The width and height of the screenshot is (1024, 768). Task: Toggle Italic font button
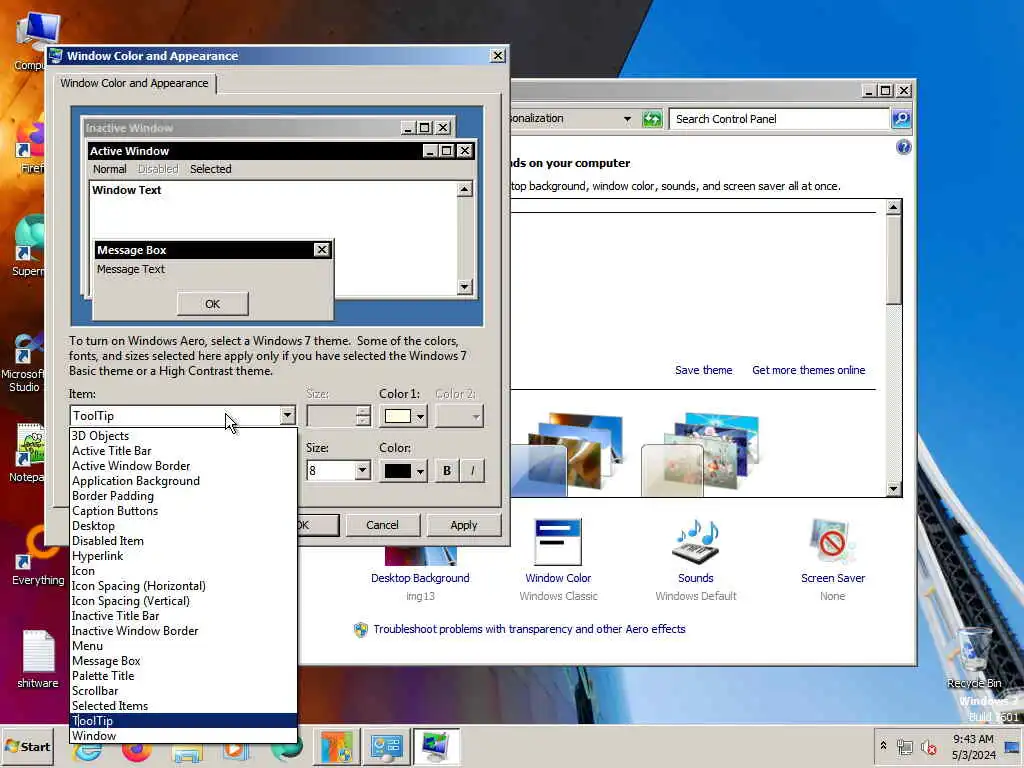[x=472, y=471]
